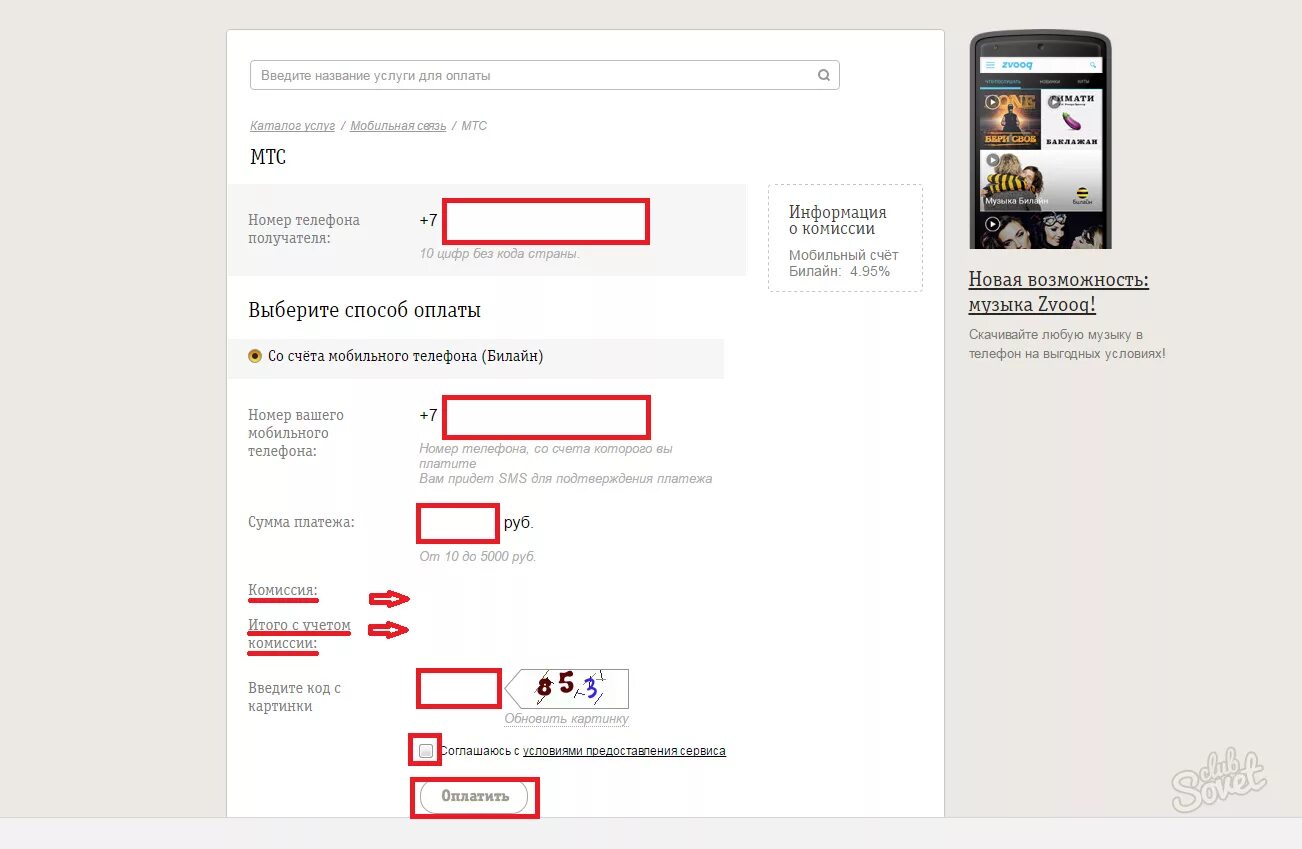
Task: Open the Zvooq phone promo image
Action: click(x=1040, y=140)
